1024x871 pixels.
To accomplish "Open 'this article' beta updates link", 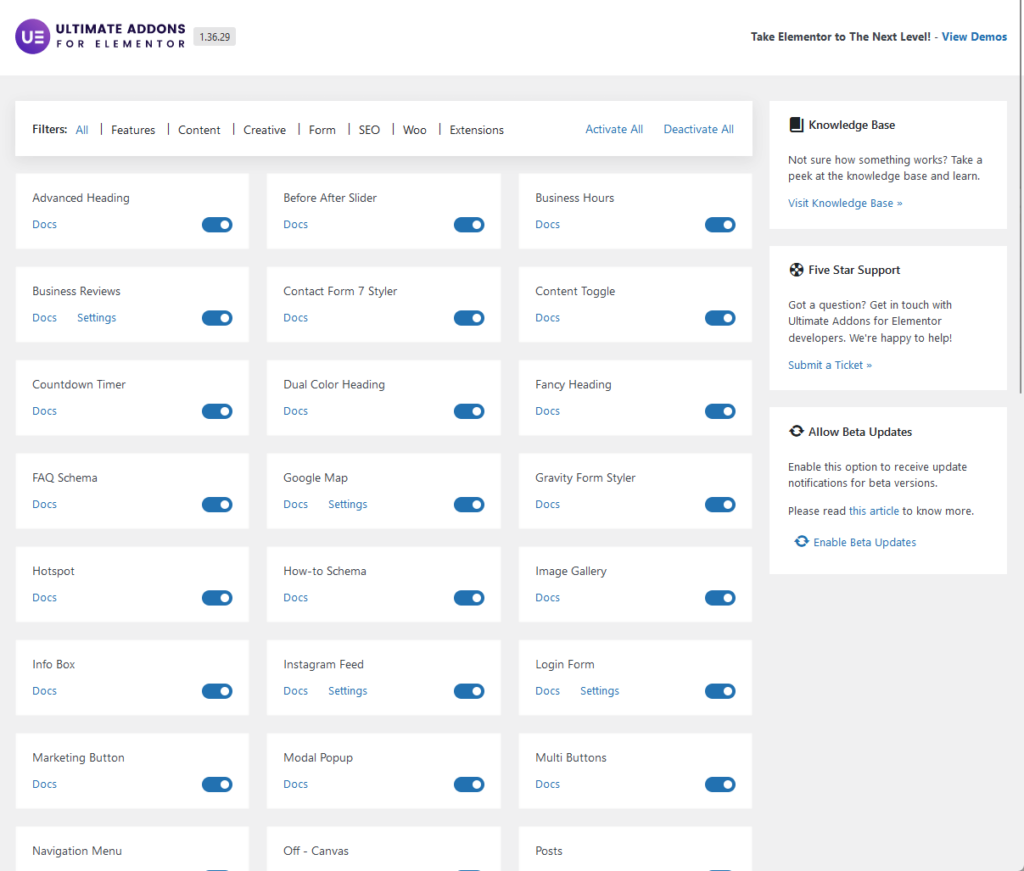I will coord(874,511).
